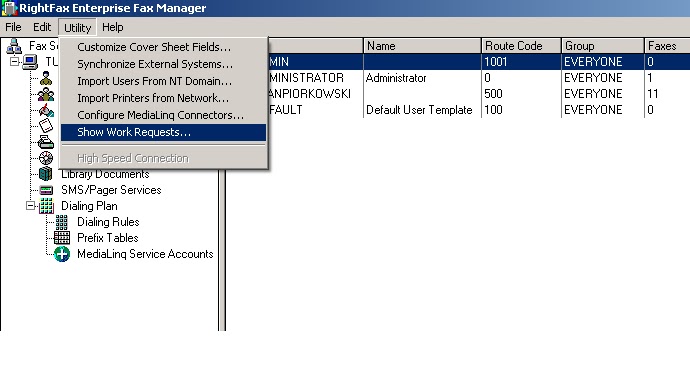The width and height of the screenshot is (690, 384).
Task: Open the Help menu
Action: (113, 27)
